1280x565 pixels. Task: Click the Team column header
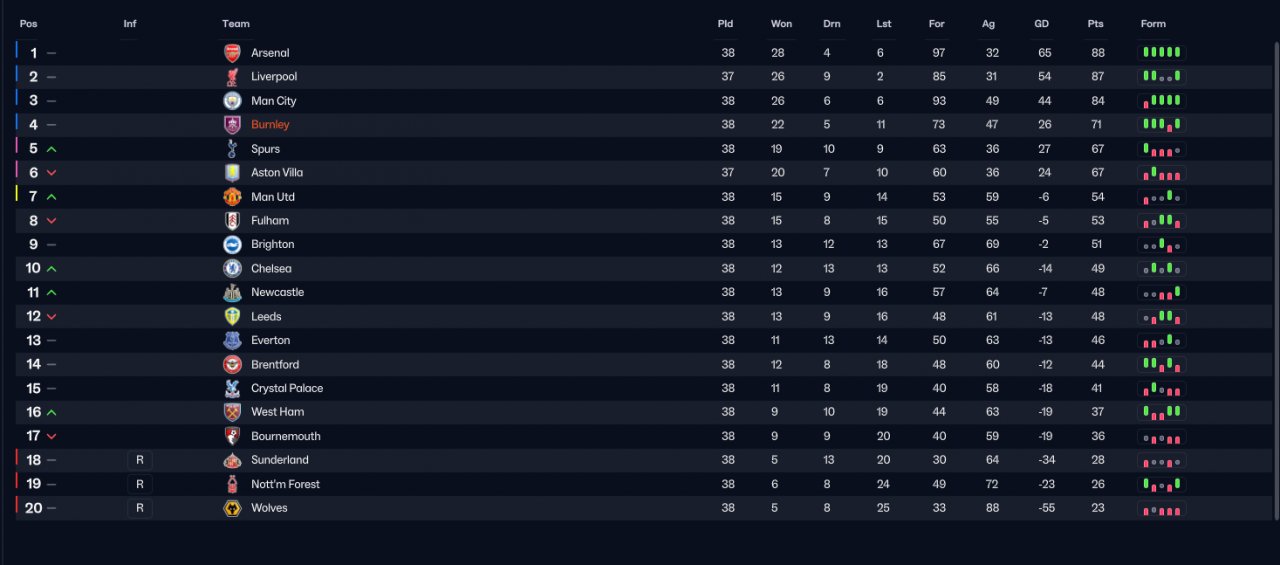pyautogui.click(x=236, y=24)
